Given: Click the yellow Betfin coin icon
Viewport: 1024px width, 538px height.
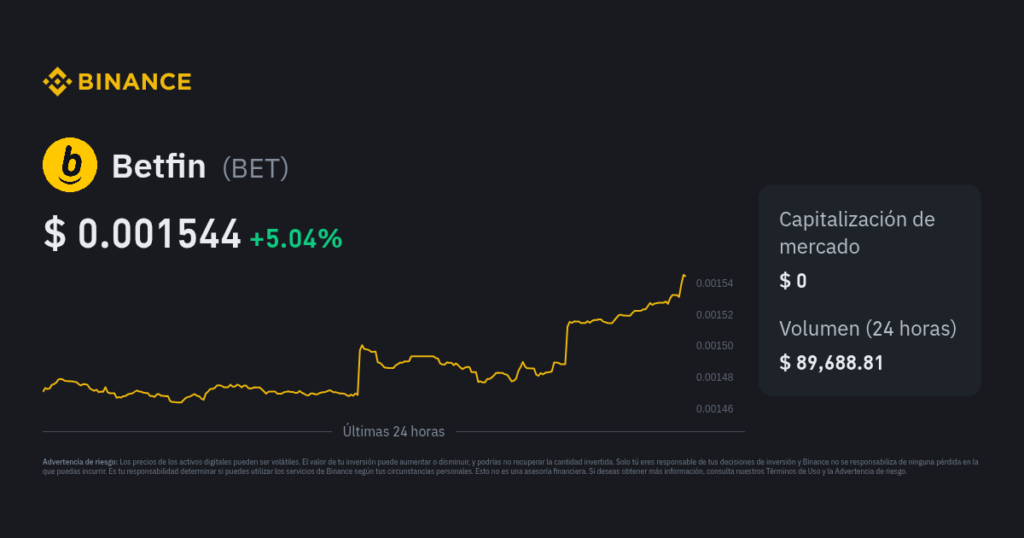Looking at the screenshot, I should point(69,165).
